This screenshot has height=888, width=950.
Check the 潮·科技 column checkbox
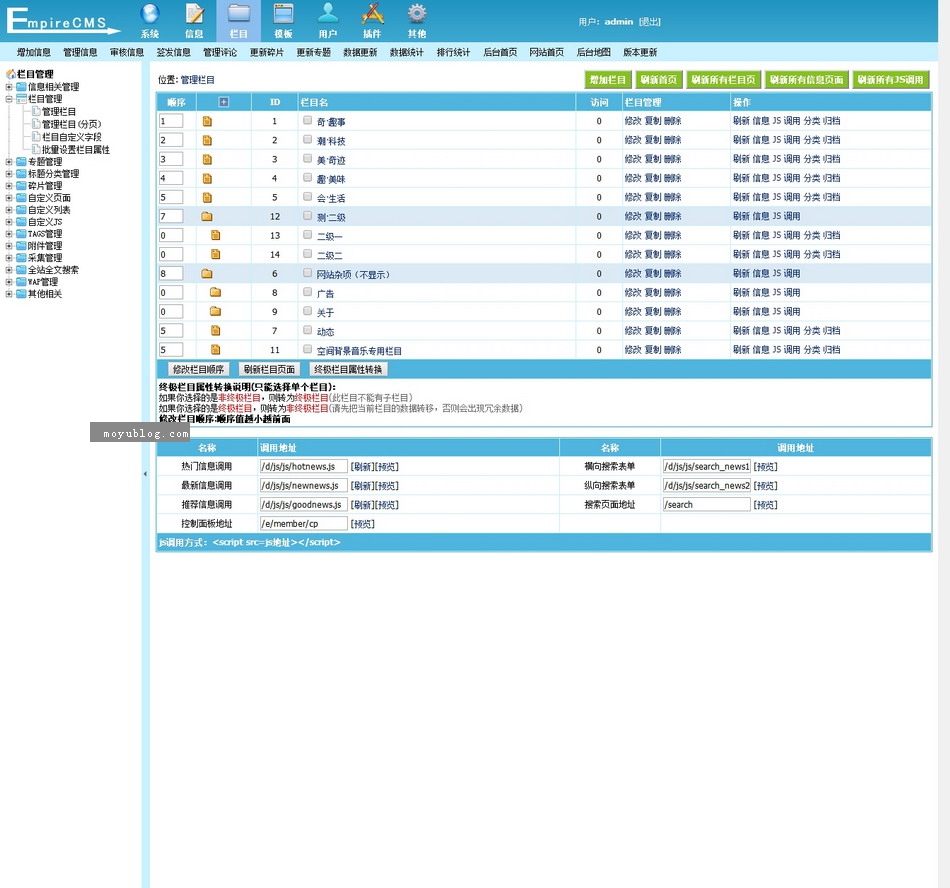(308, 140)
